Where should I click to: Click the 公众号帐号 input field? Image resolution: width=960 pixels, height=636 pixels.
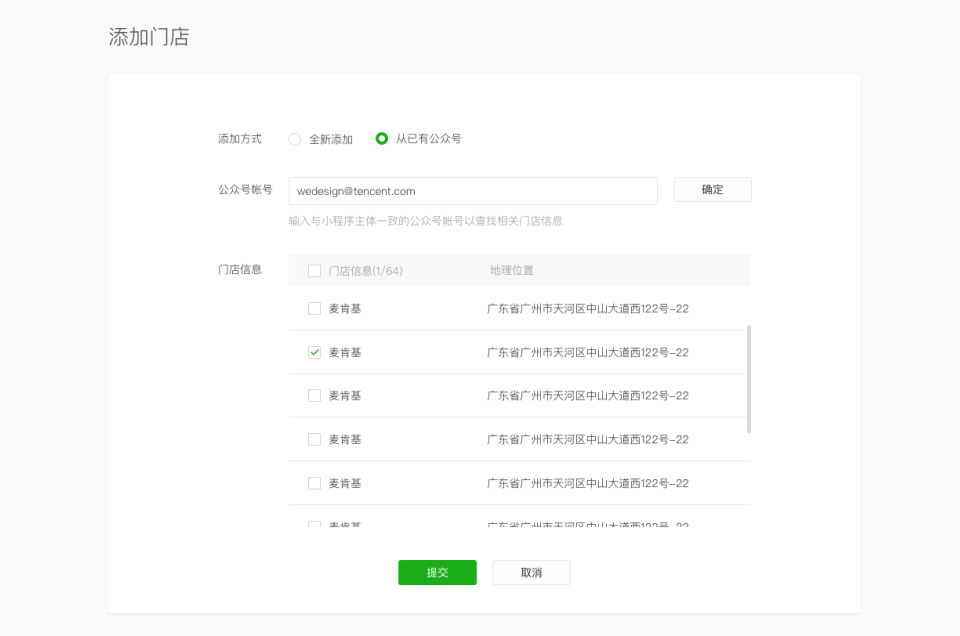(x=473, y=191)
